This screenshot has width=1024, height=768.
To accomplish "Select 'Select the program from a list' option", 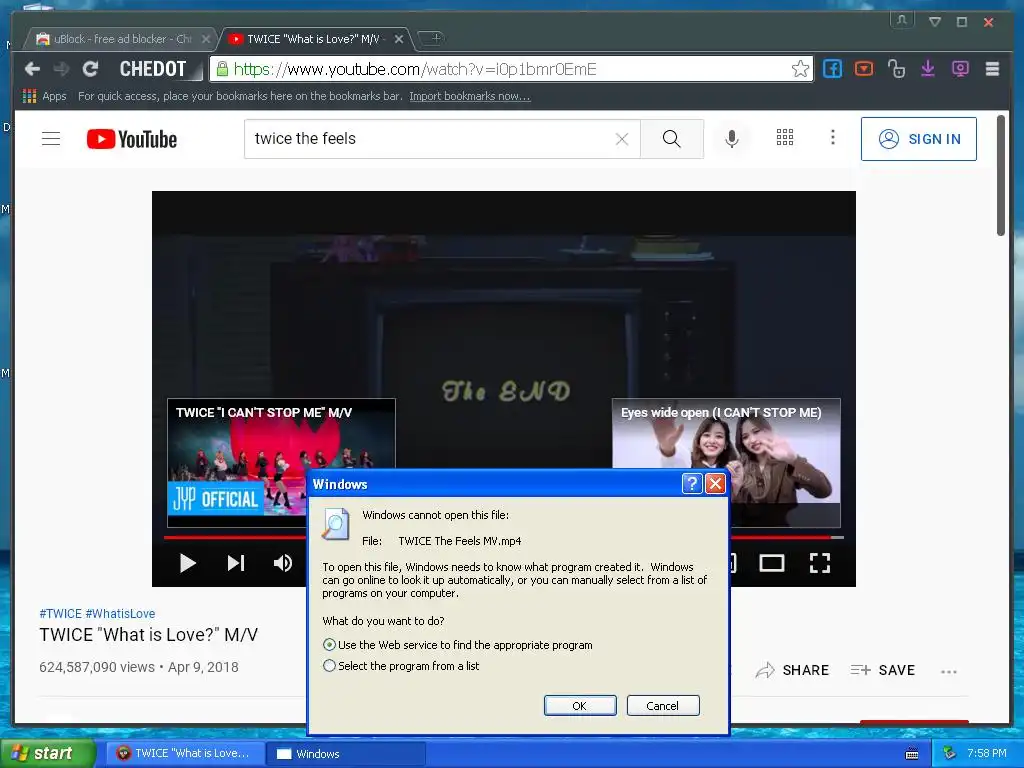I will [x=330, y=665].
